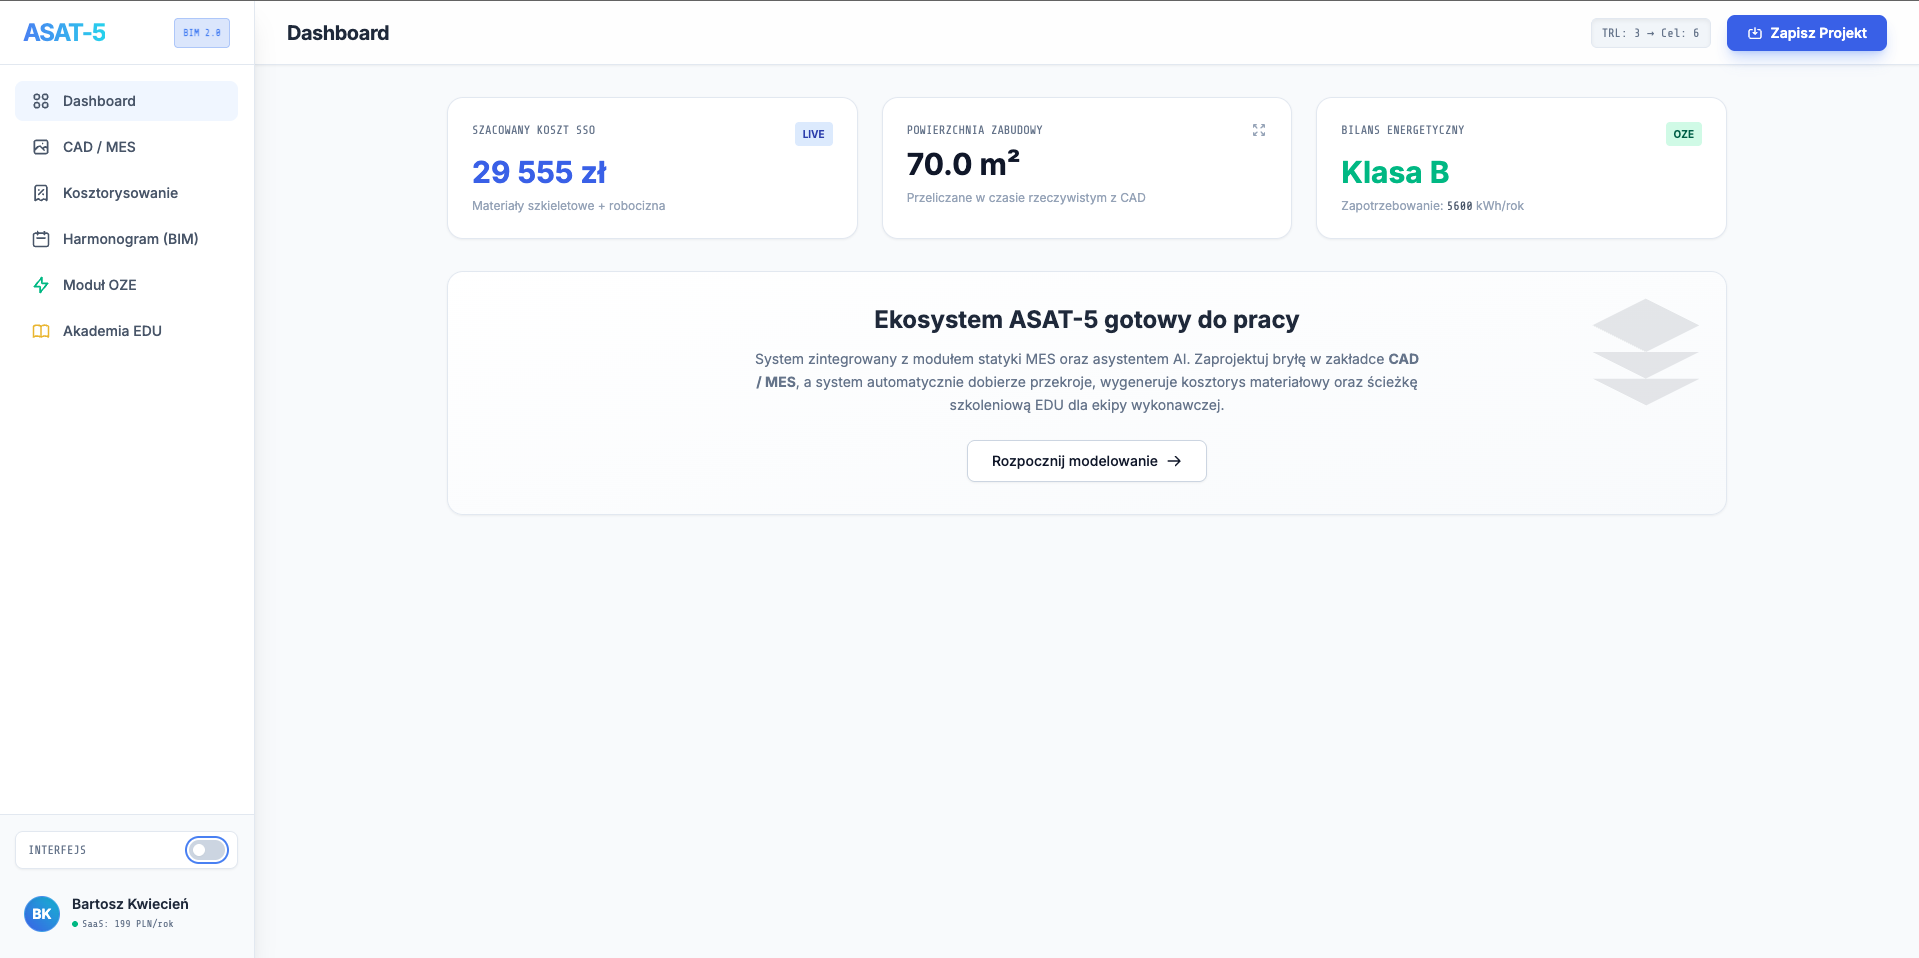1919x958 pixels.
Task: Select the Dashboard grid icon in sidebar
Action: [x=41, y=100]
